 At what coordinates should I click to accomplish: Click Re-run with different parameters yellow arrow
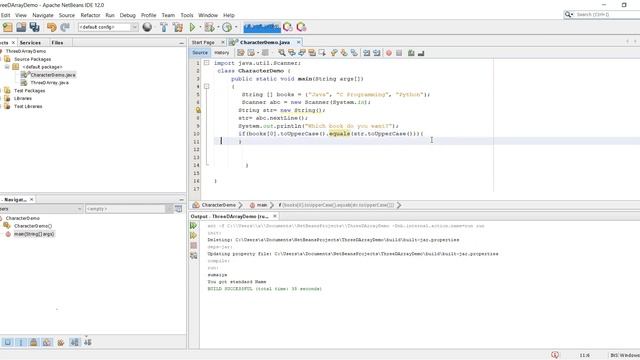click(x=193, y=236)
